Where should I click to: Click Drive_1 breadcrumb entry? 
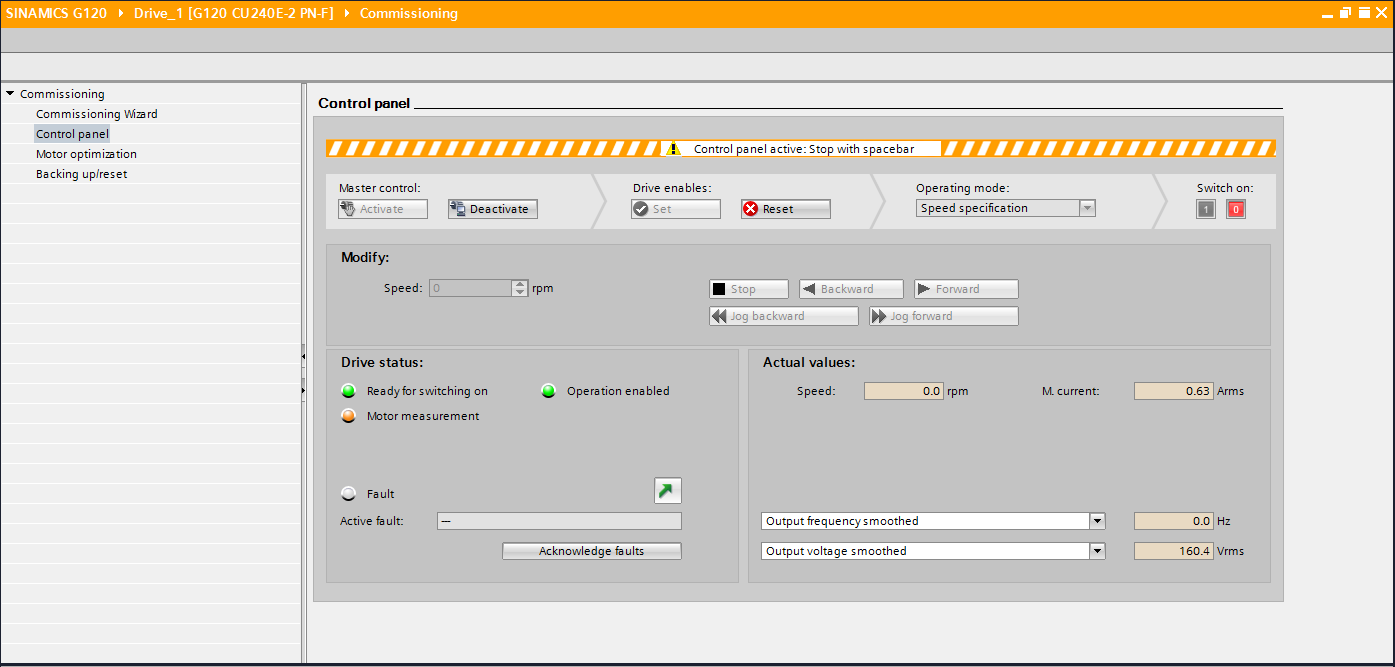click(x=234, y=14)
